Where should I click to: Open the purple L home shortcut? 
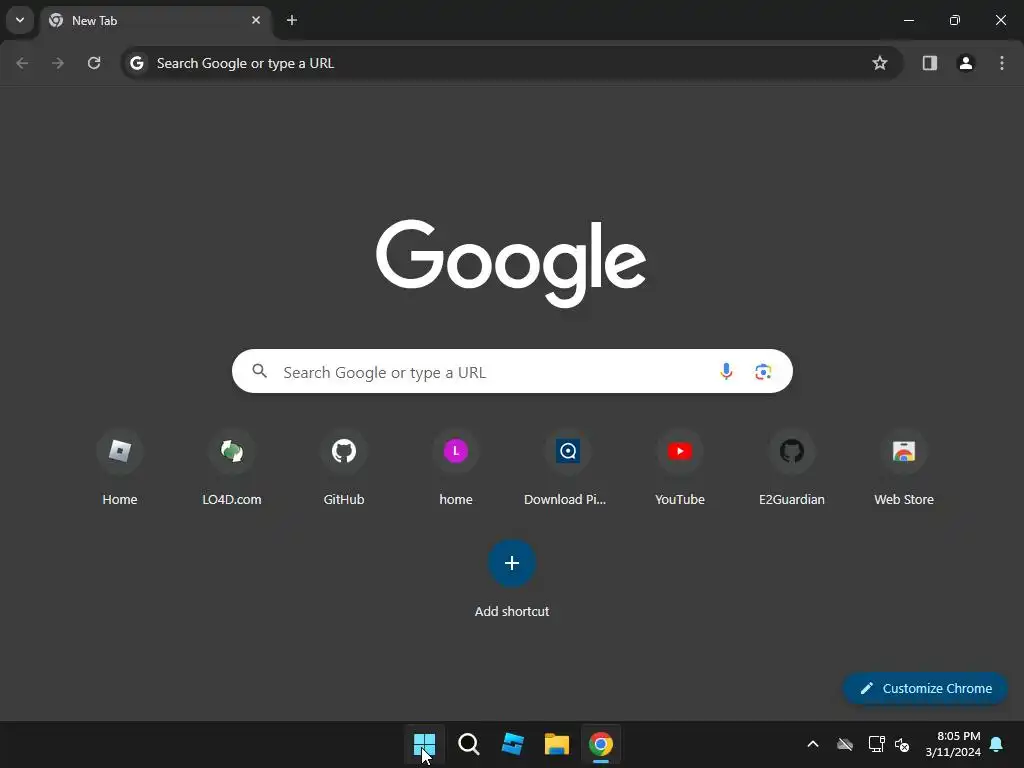[456, 451]
